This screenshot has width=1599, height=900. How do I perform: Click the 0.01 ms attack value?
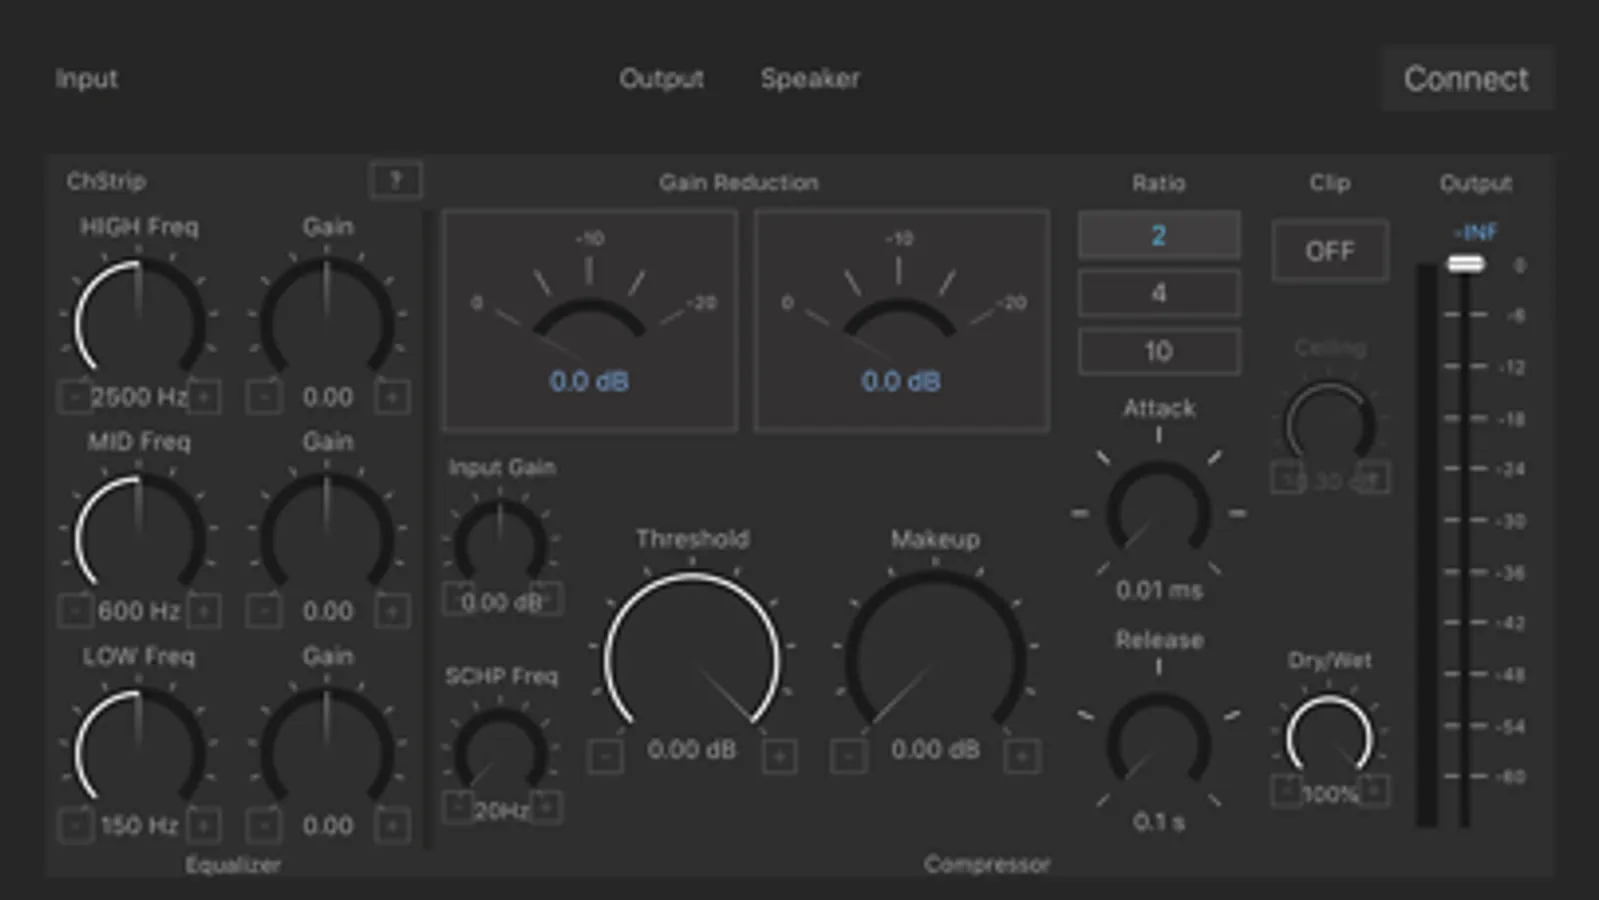1159,590
